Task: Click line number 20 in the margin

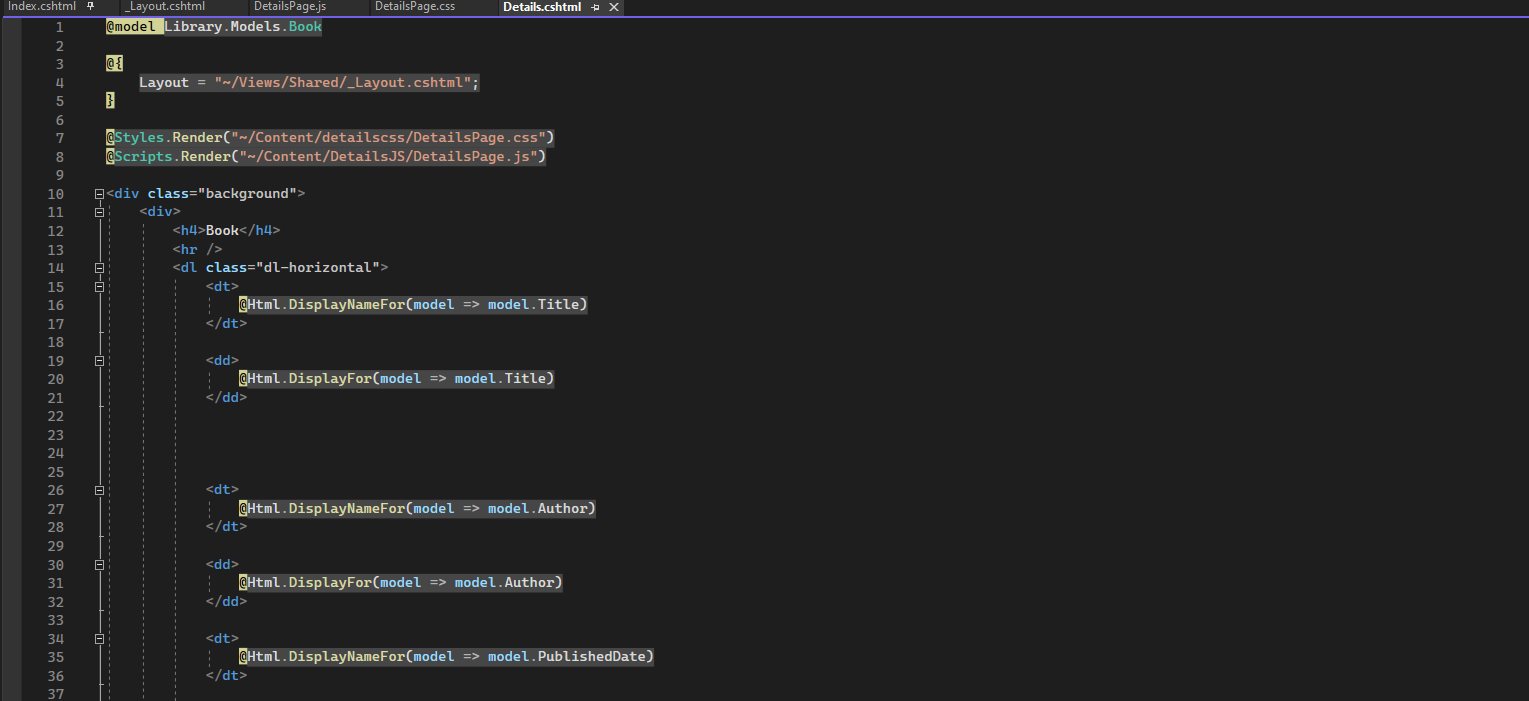Action: tap(55, 378)
